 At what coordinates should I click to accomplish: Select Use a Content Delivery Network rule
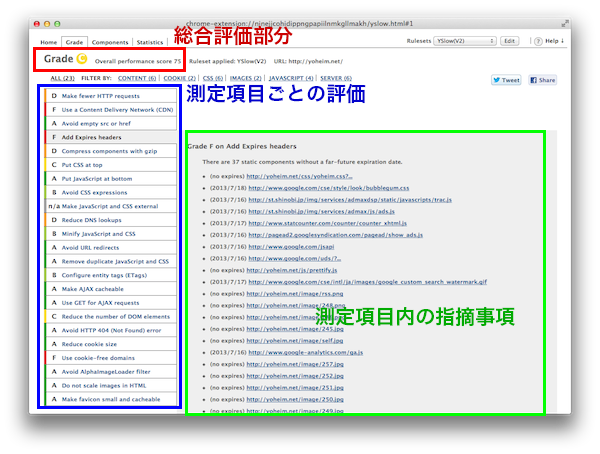tap(111, 110)
